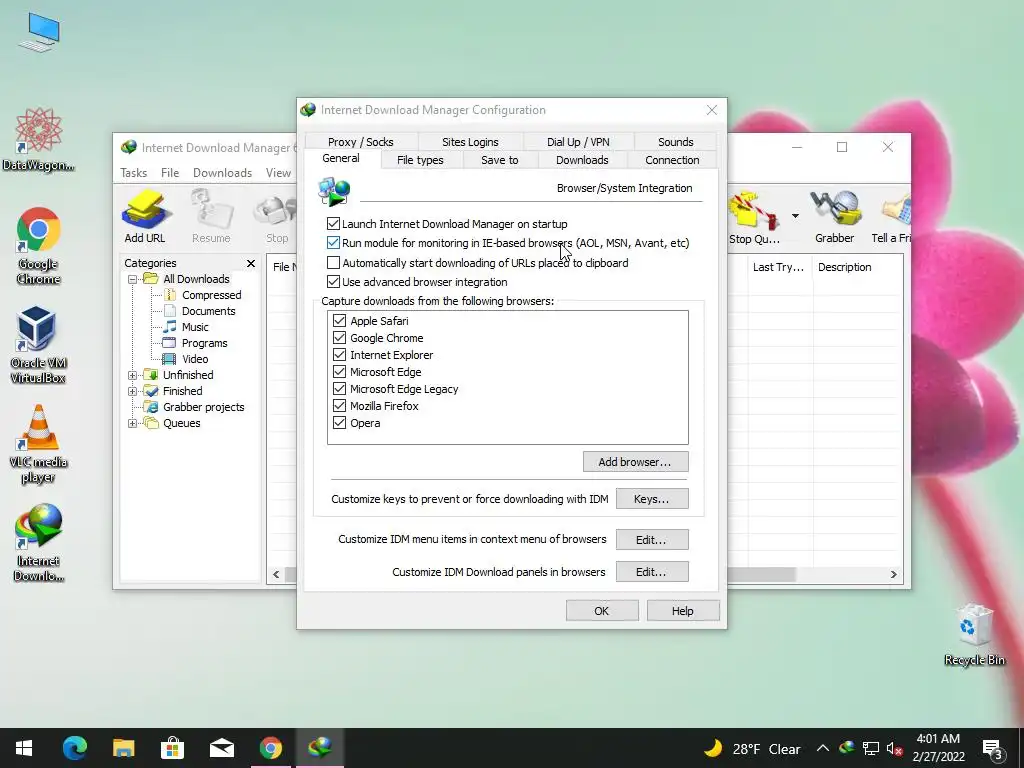Viewport: 1024px width, 768px height.
Task: Uncheck Google Chrome in browser list
Action: (x=339, y=338)
